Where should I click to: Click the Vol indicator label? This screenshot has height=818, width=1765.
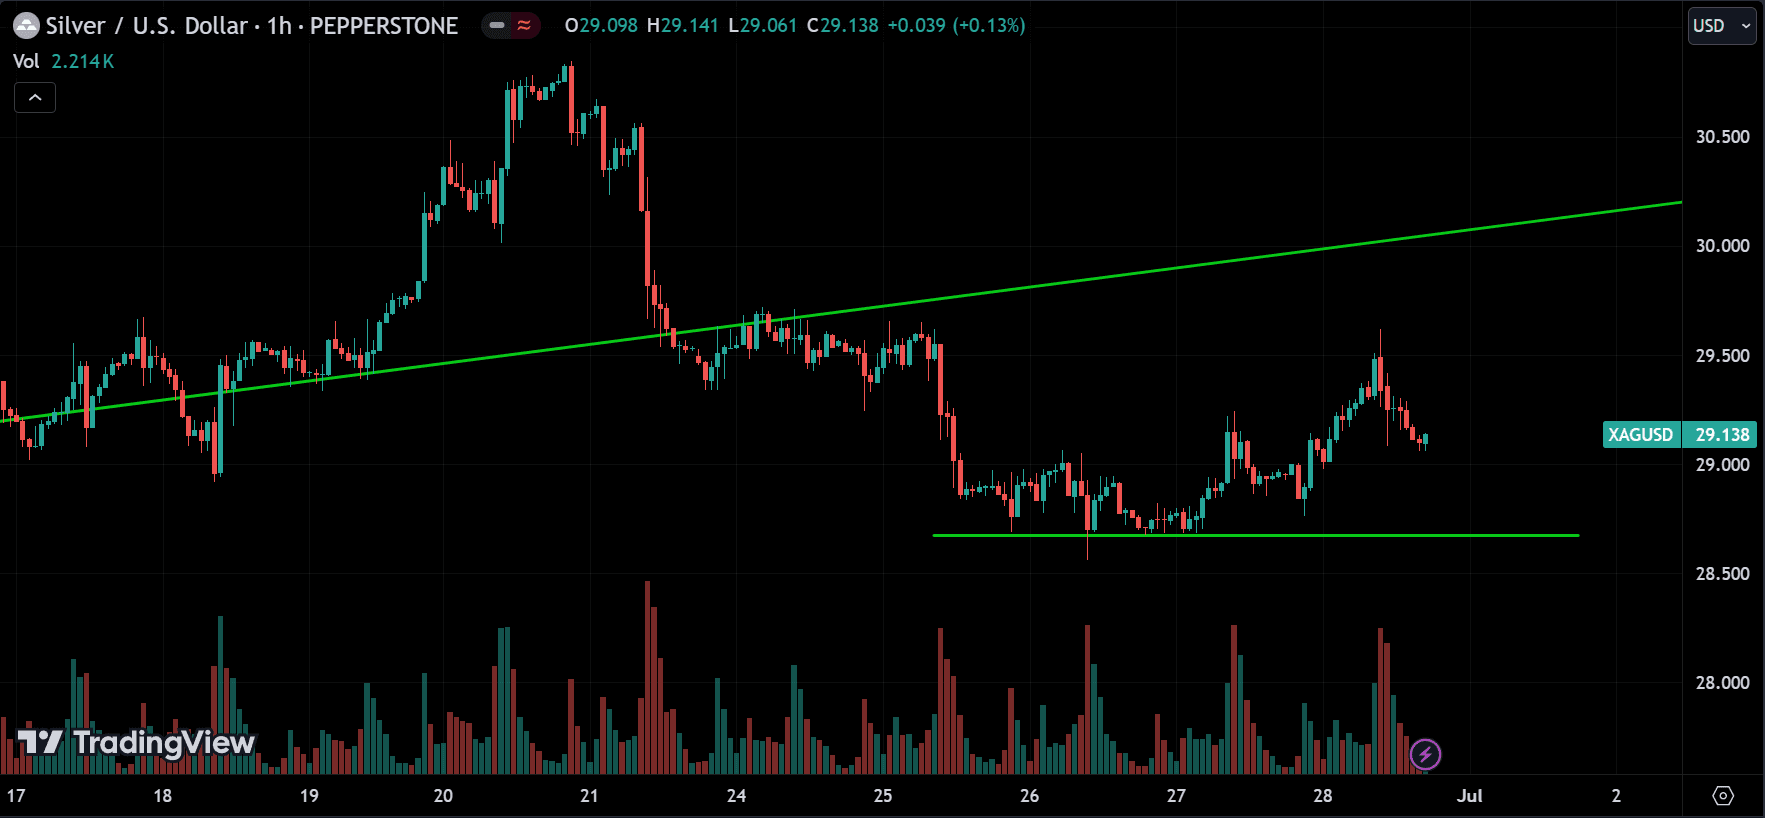click(x=26, y=61)
